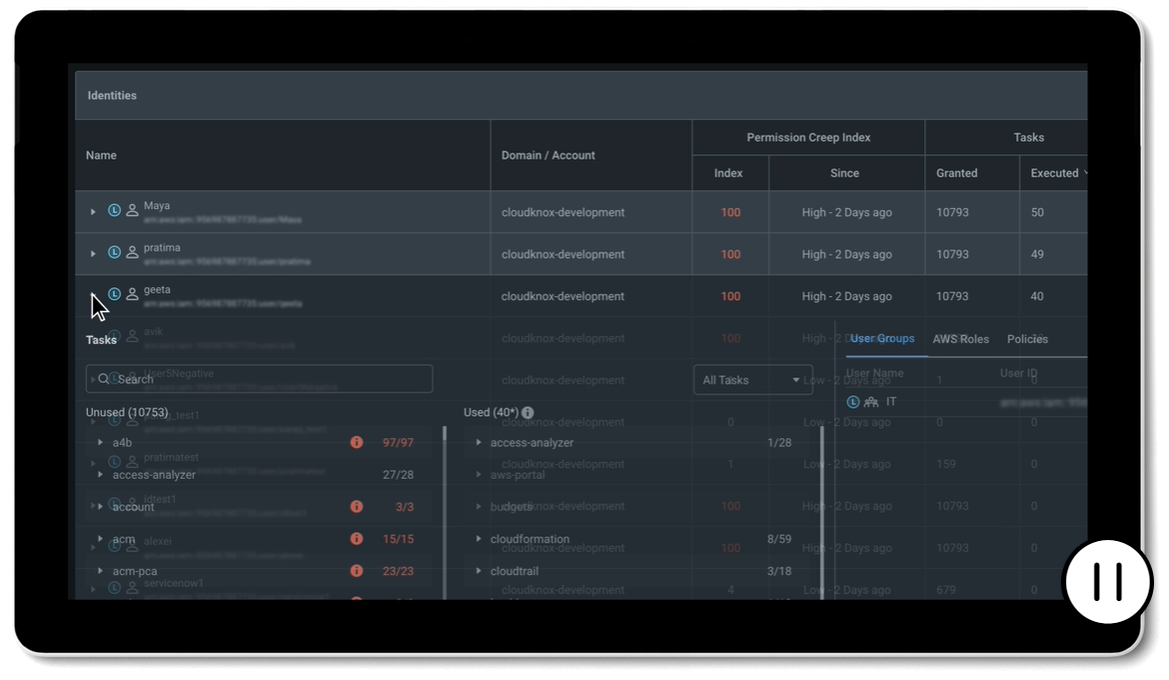Screen dimensions: 1169x680
Task: Click the red warning icon for a4b
Action: click(356, 443)
